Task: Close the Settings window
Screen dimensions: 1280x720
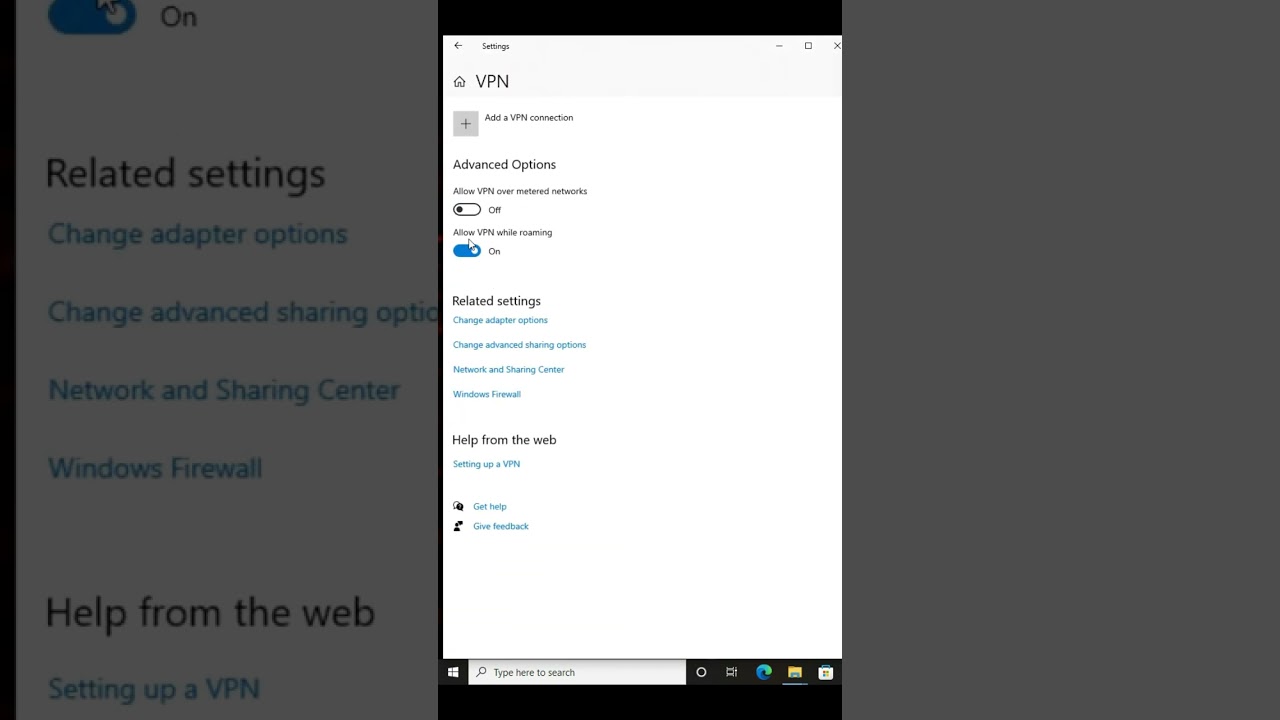Action: 836,46
